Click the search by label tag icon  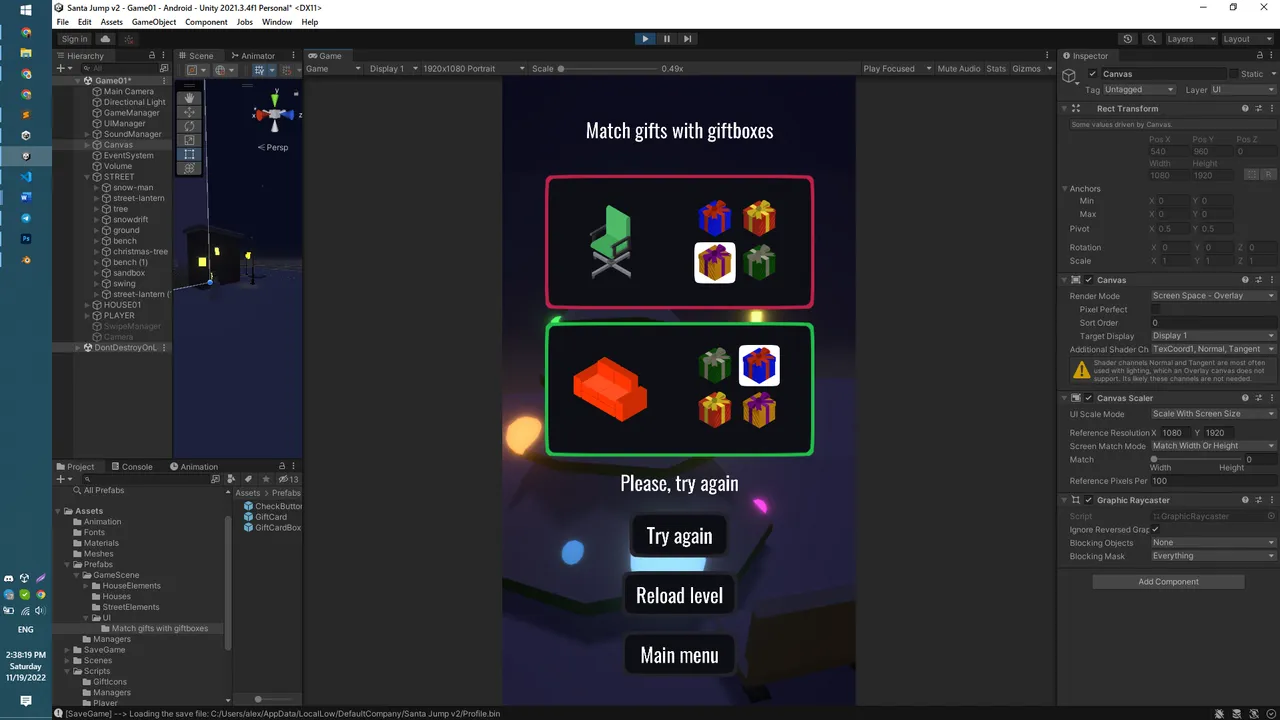248,479
